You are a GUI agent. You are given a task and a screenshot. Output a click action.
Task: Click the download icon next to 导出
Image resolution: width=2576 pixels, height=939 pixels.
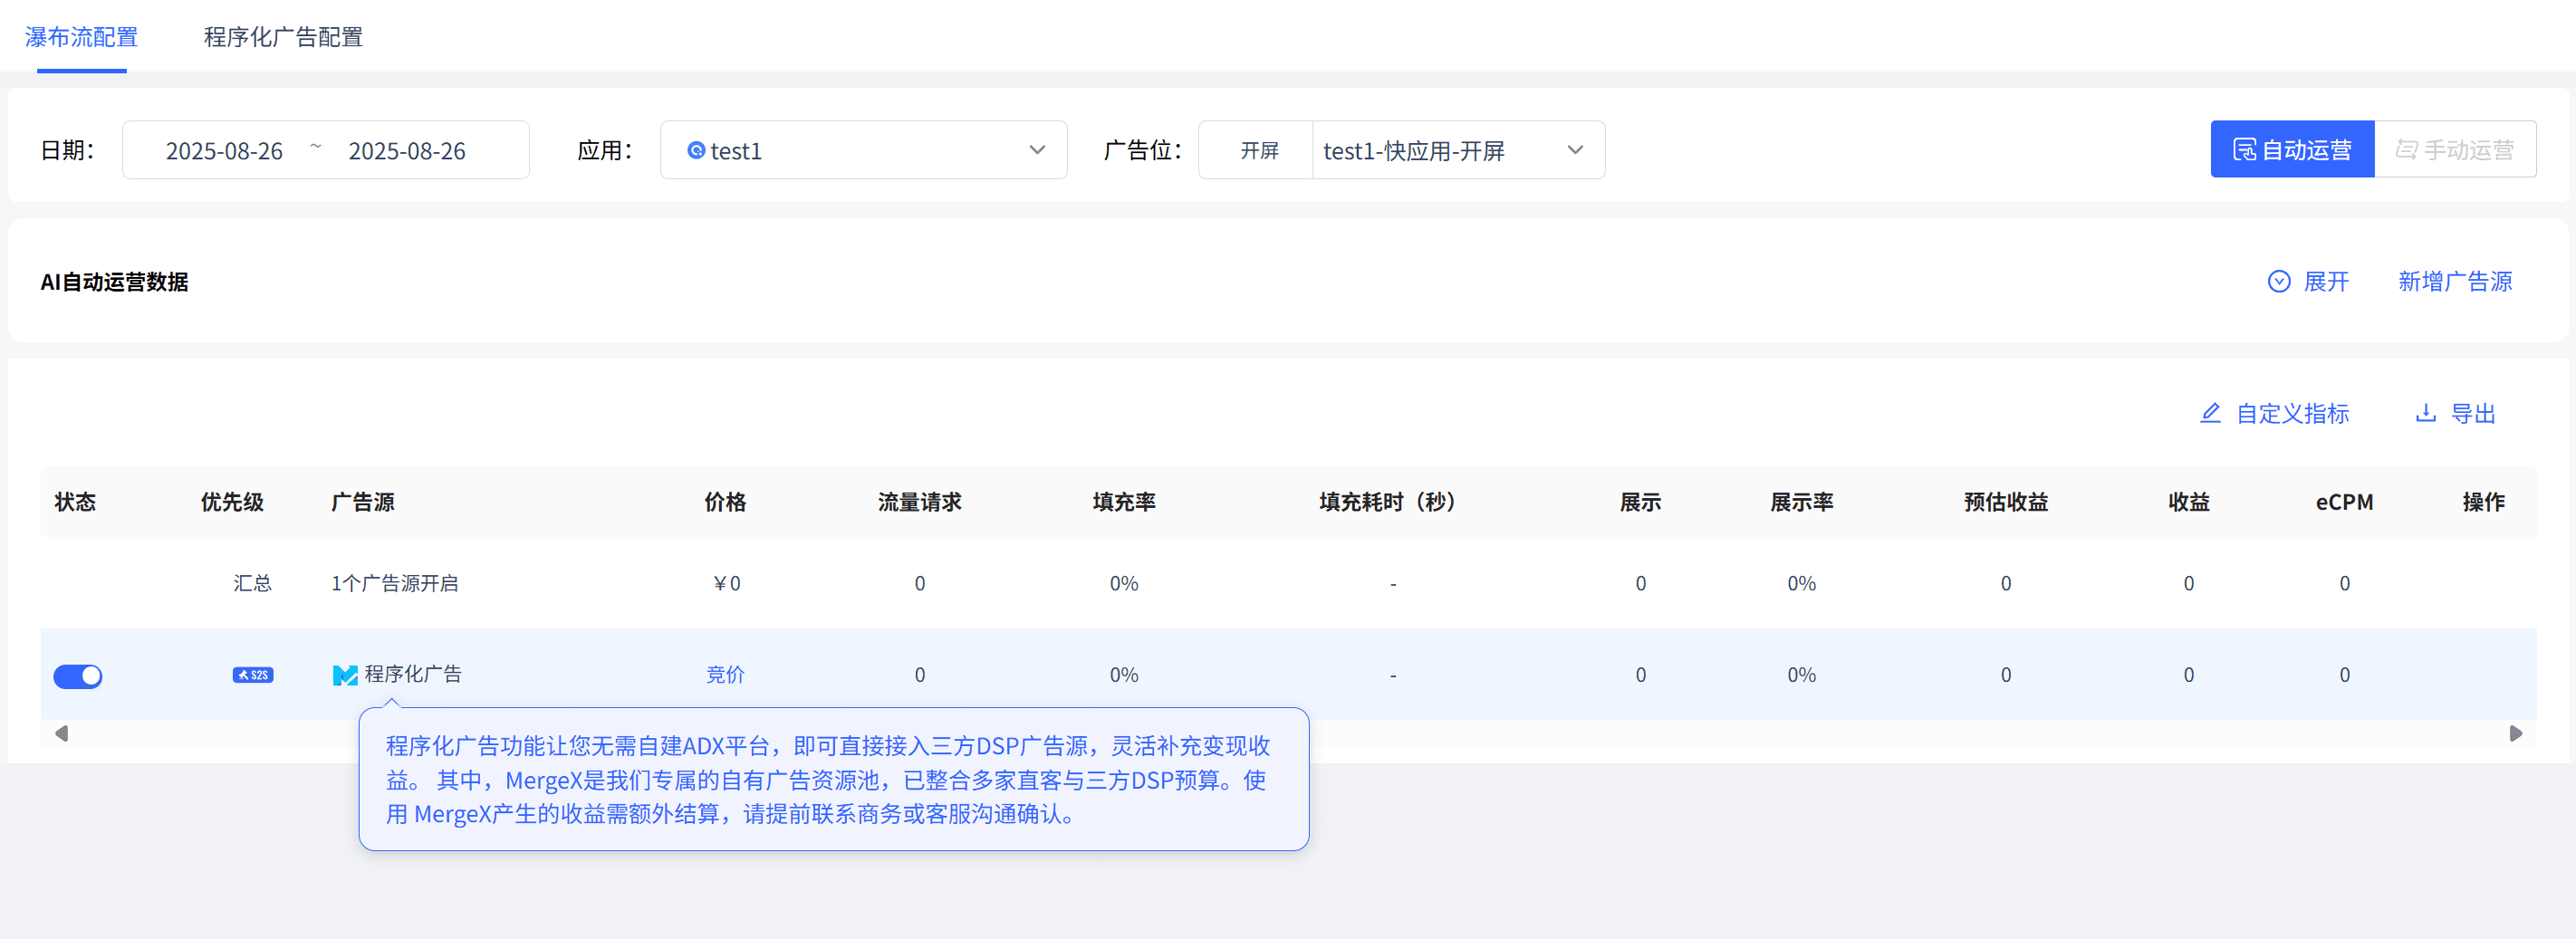[2425, 413]
